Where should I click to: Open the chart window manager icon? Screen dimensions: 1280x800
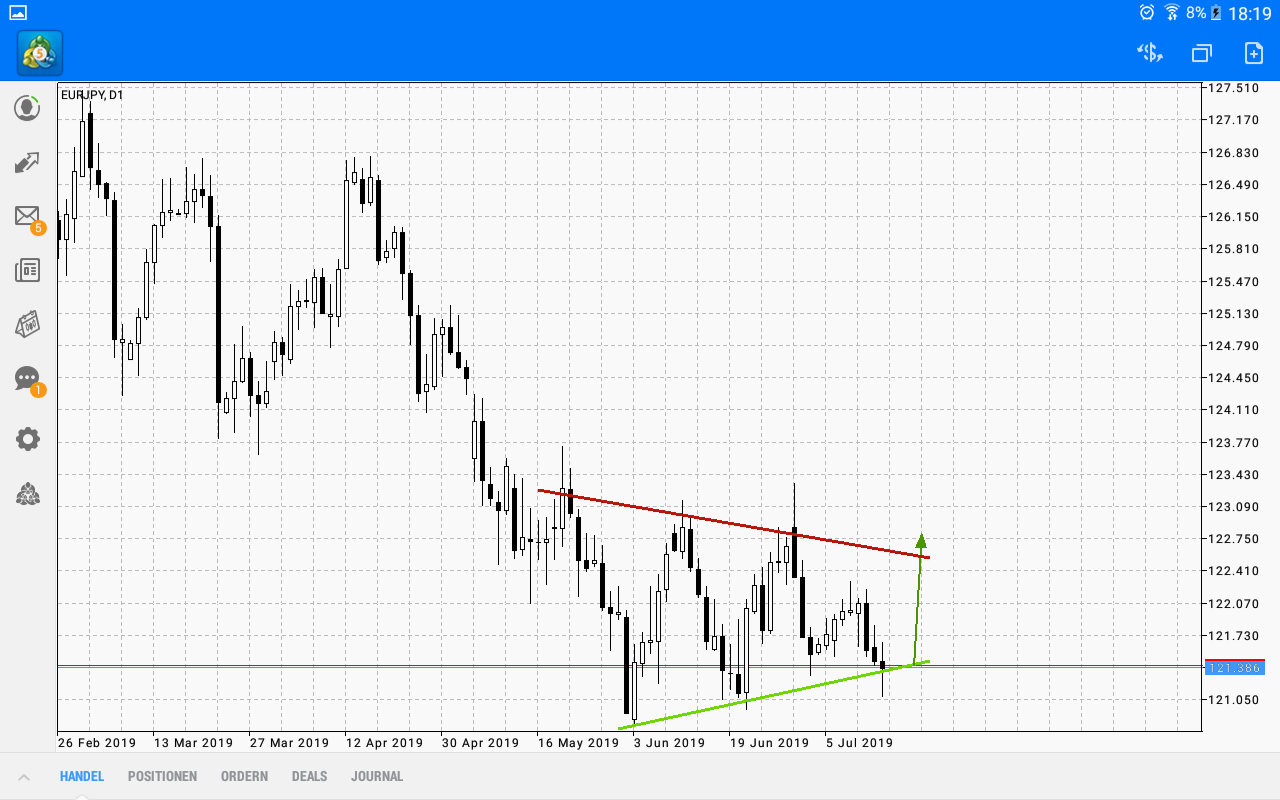[x=1201, y=53]
